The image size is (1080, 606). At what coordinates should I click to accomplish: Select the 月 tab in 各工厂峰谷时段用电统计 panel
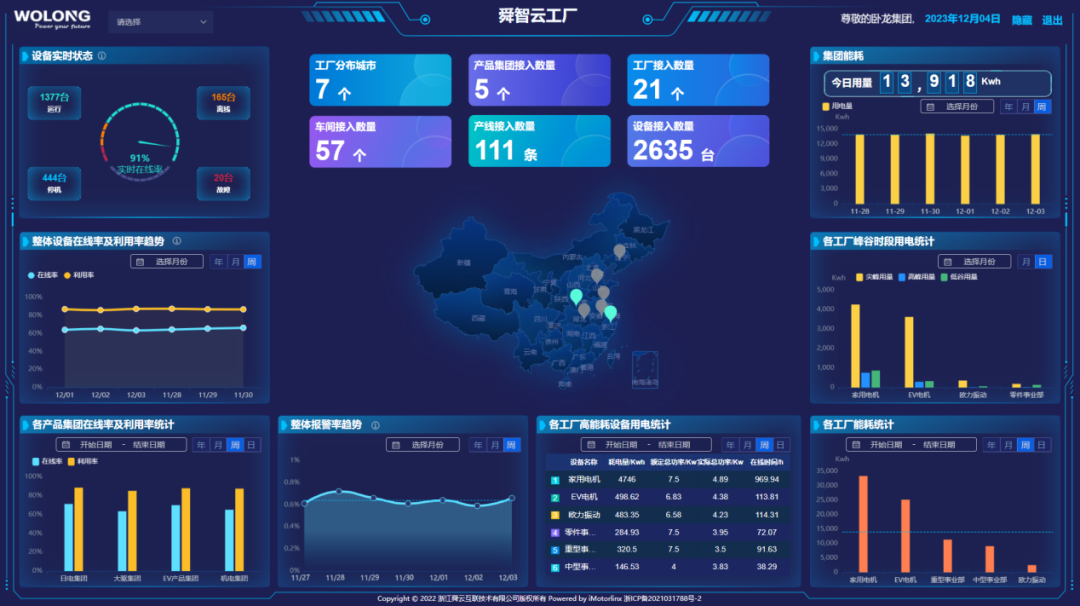coord(1026,261)
